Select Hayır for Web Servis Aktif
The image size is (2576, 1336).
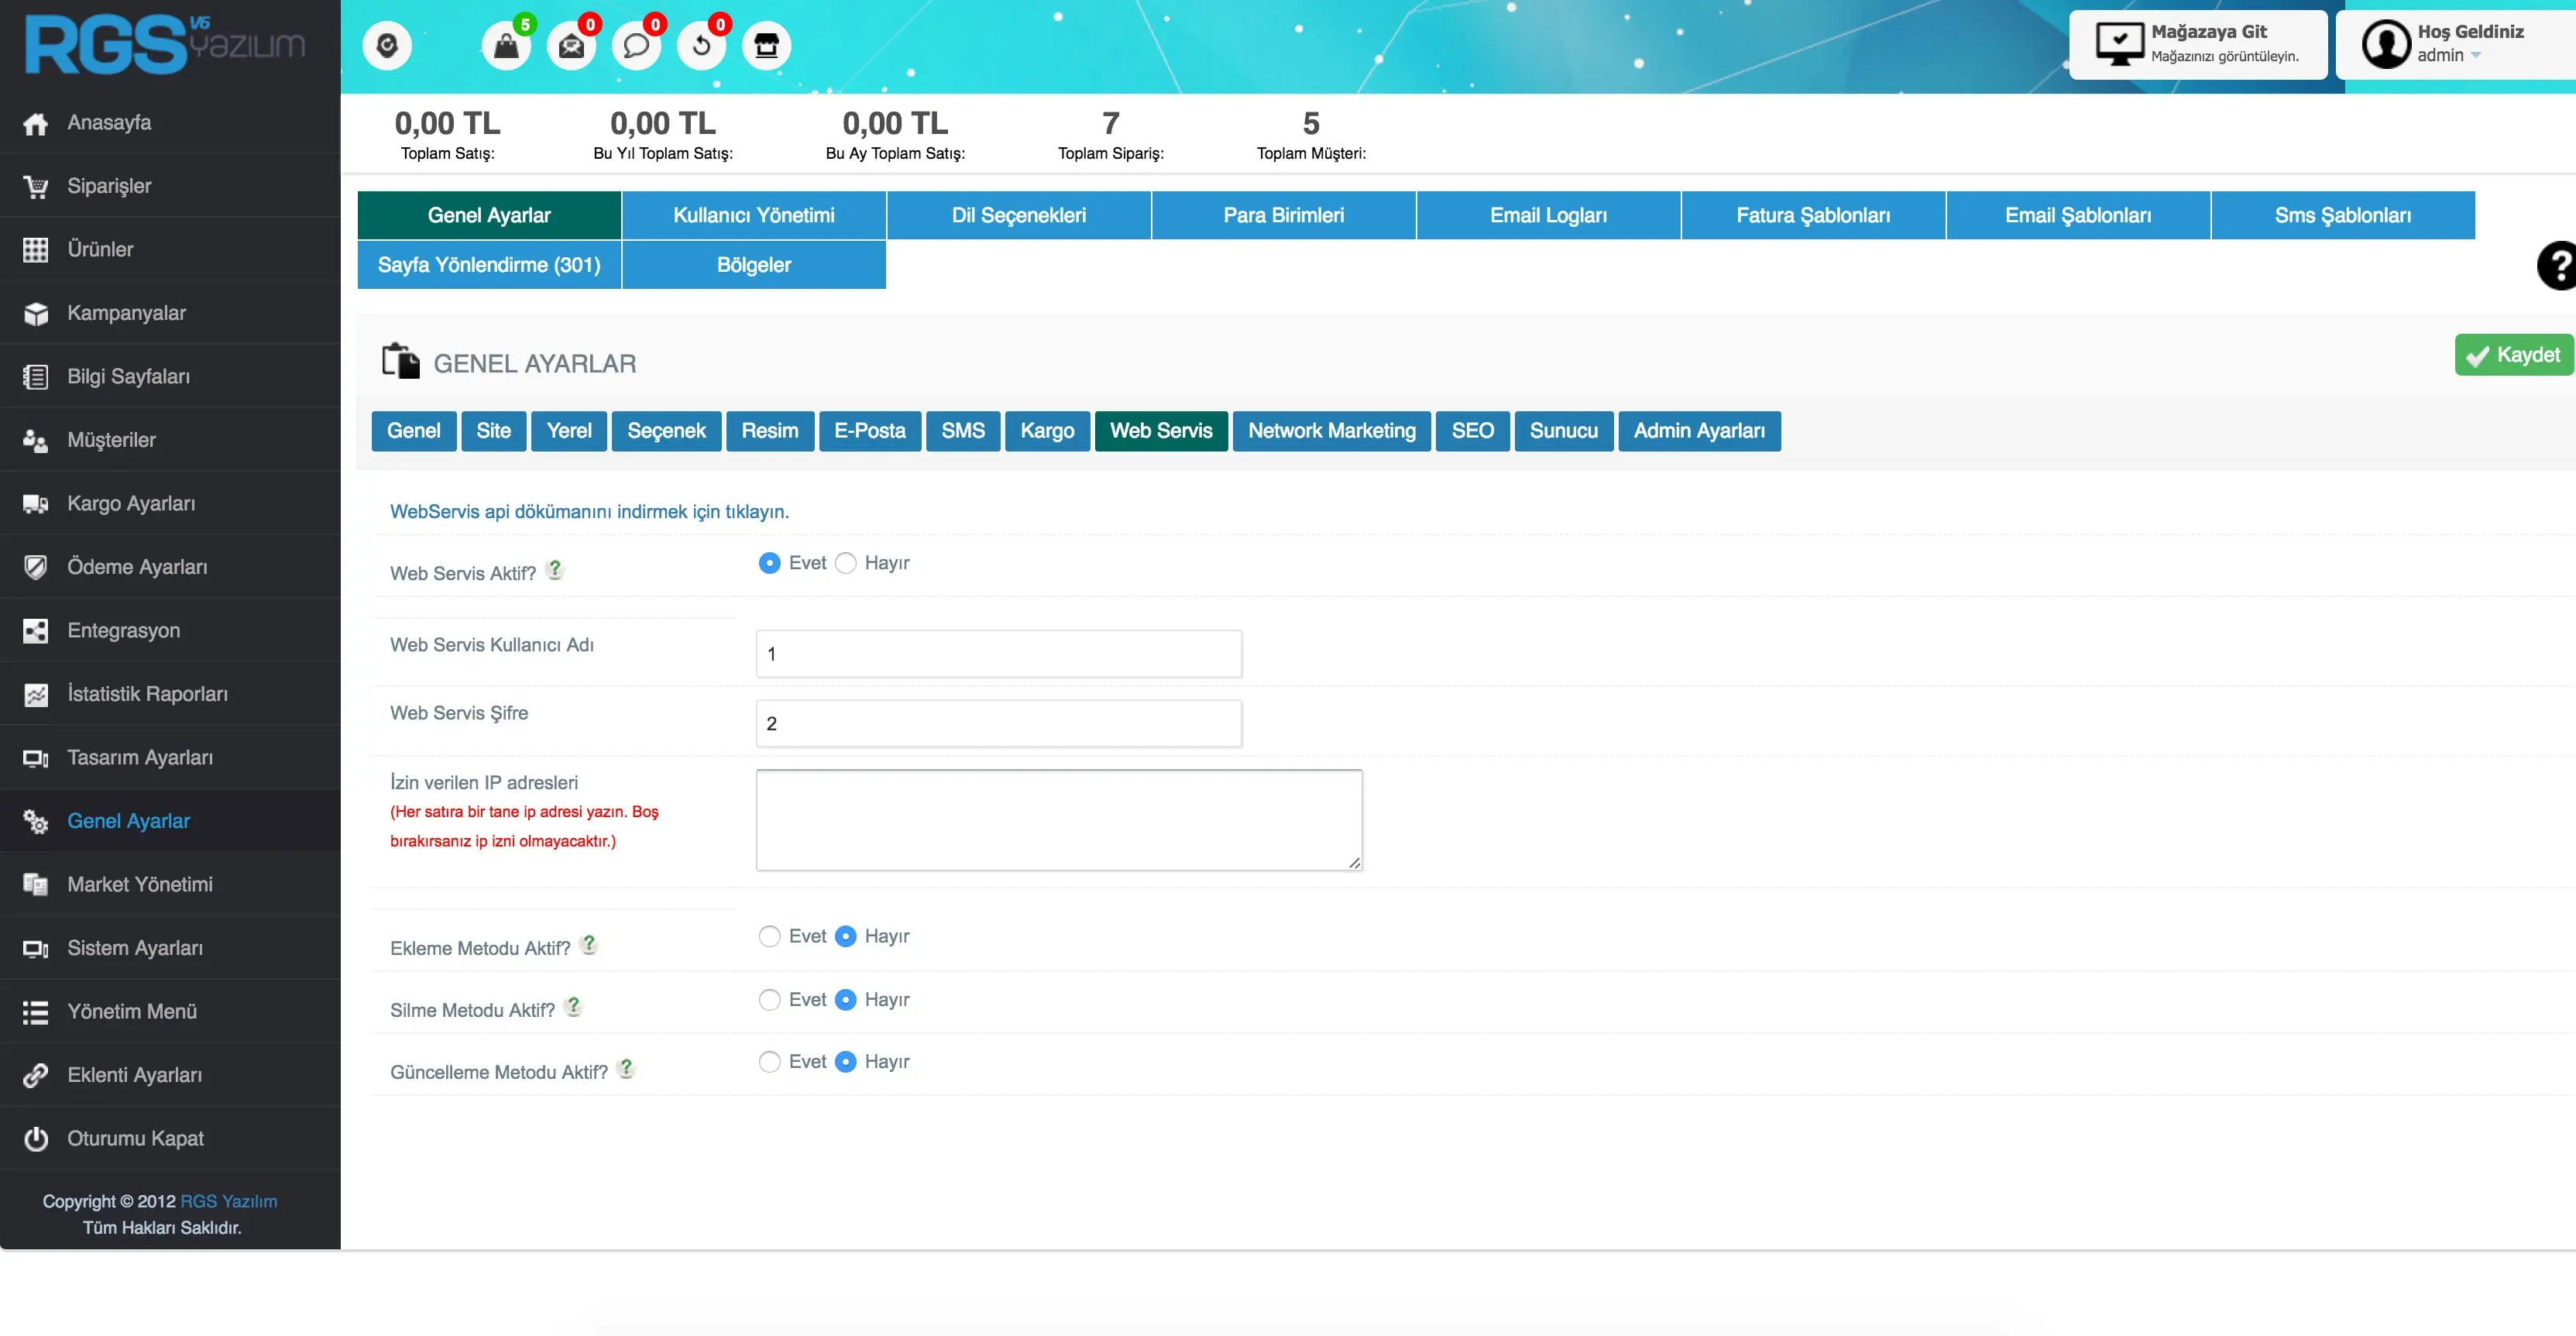pyautogui.click(x=846, y=563)
